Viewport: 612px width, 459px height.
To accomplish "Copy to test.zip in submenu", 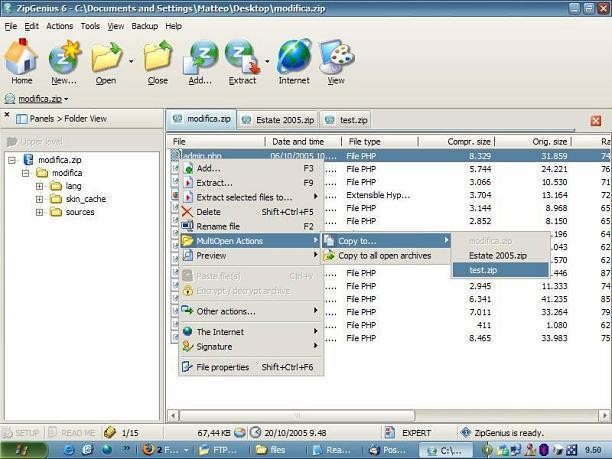I will pyautogui.click(x=500, y=270).
